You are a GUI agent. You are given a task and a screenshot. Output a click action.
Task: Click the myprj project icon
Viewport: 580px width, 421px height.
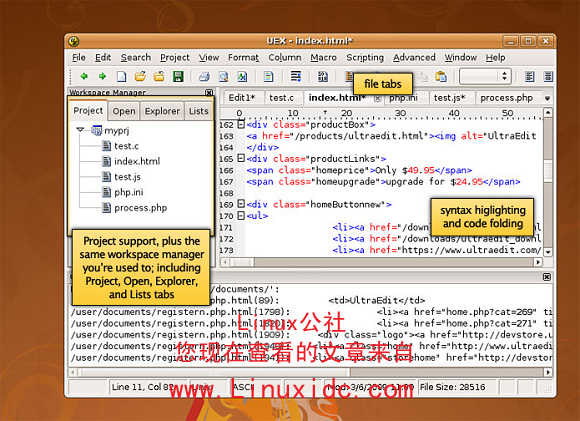[97, 130]
